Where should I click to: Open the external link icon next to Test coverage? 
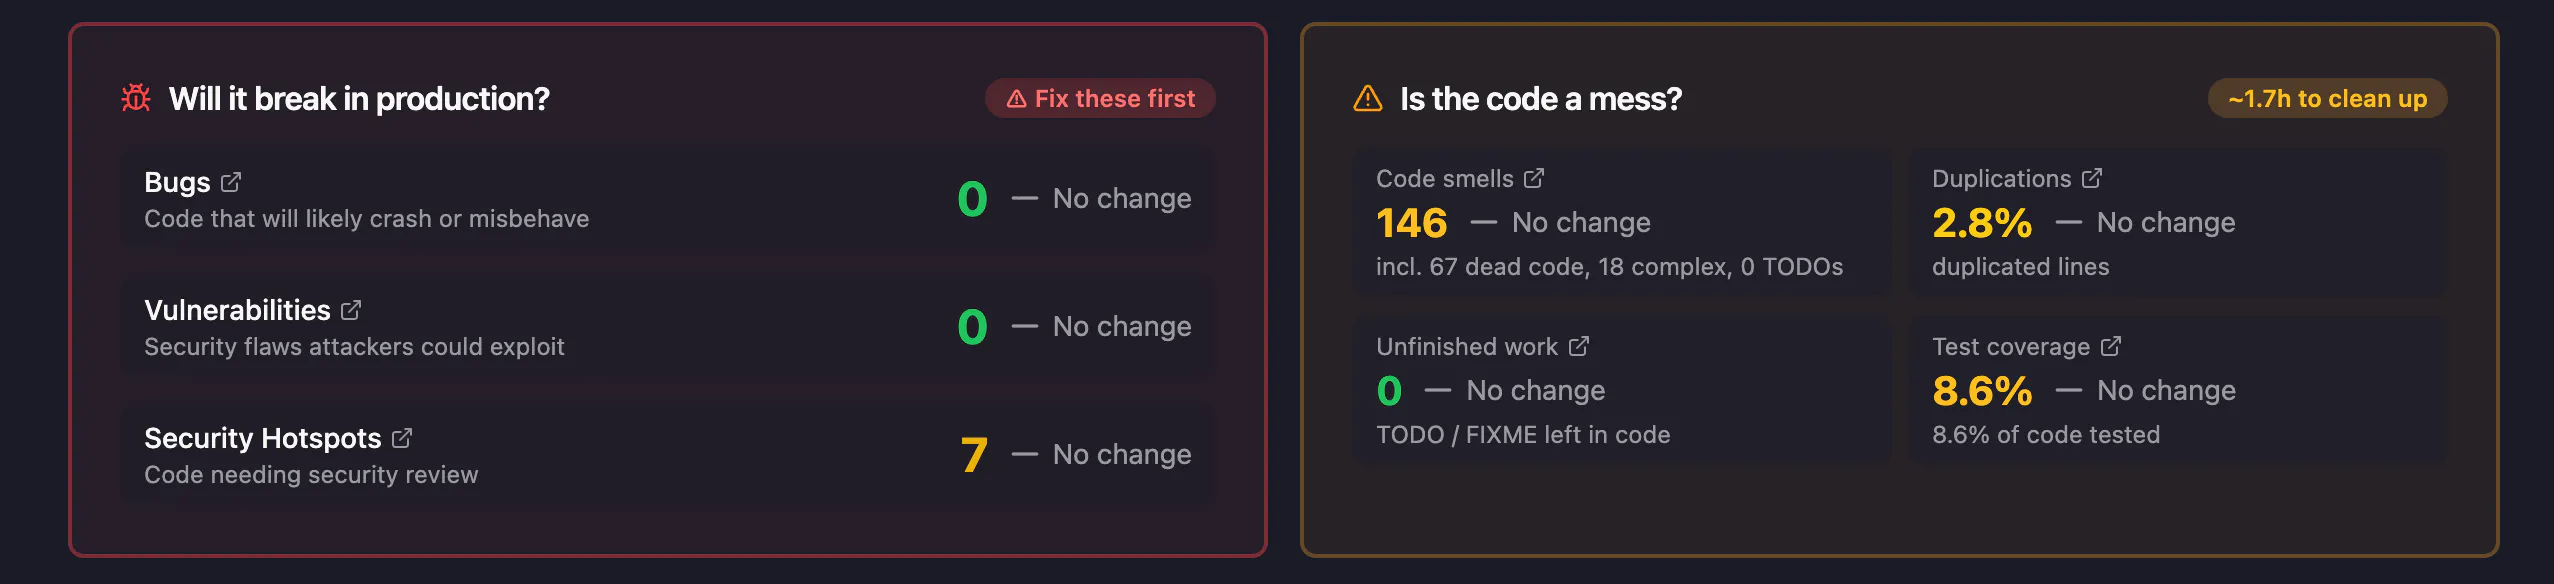click(2111, 346)
